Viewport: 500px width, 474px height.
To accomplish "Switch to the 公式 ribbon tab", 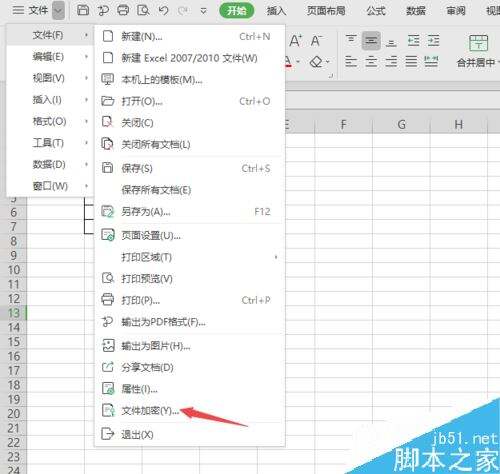I will pyautogui.click(x=376, y=11).
